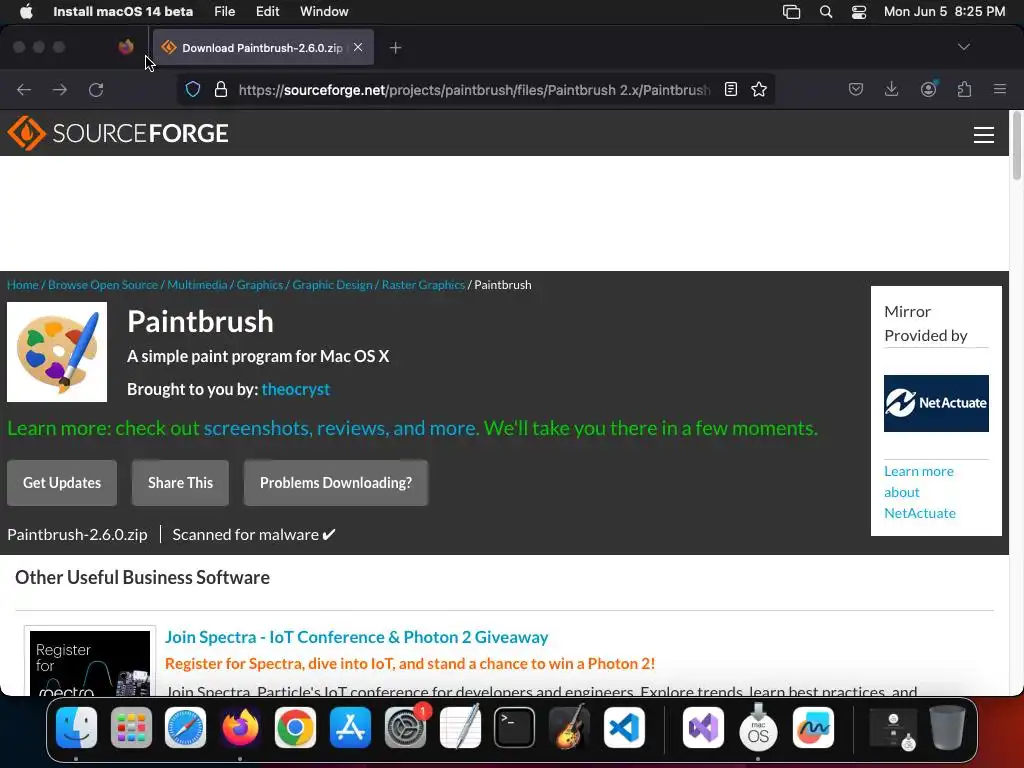Screen dimensions: 1024x768
Task: Open the Window menu
Action: pos(324,12)
